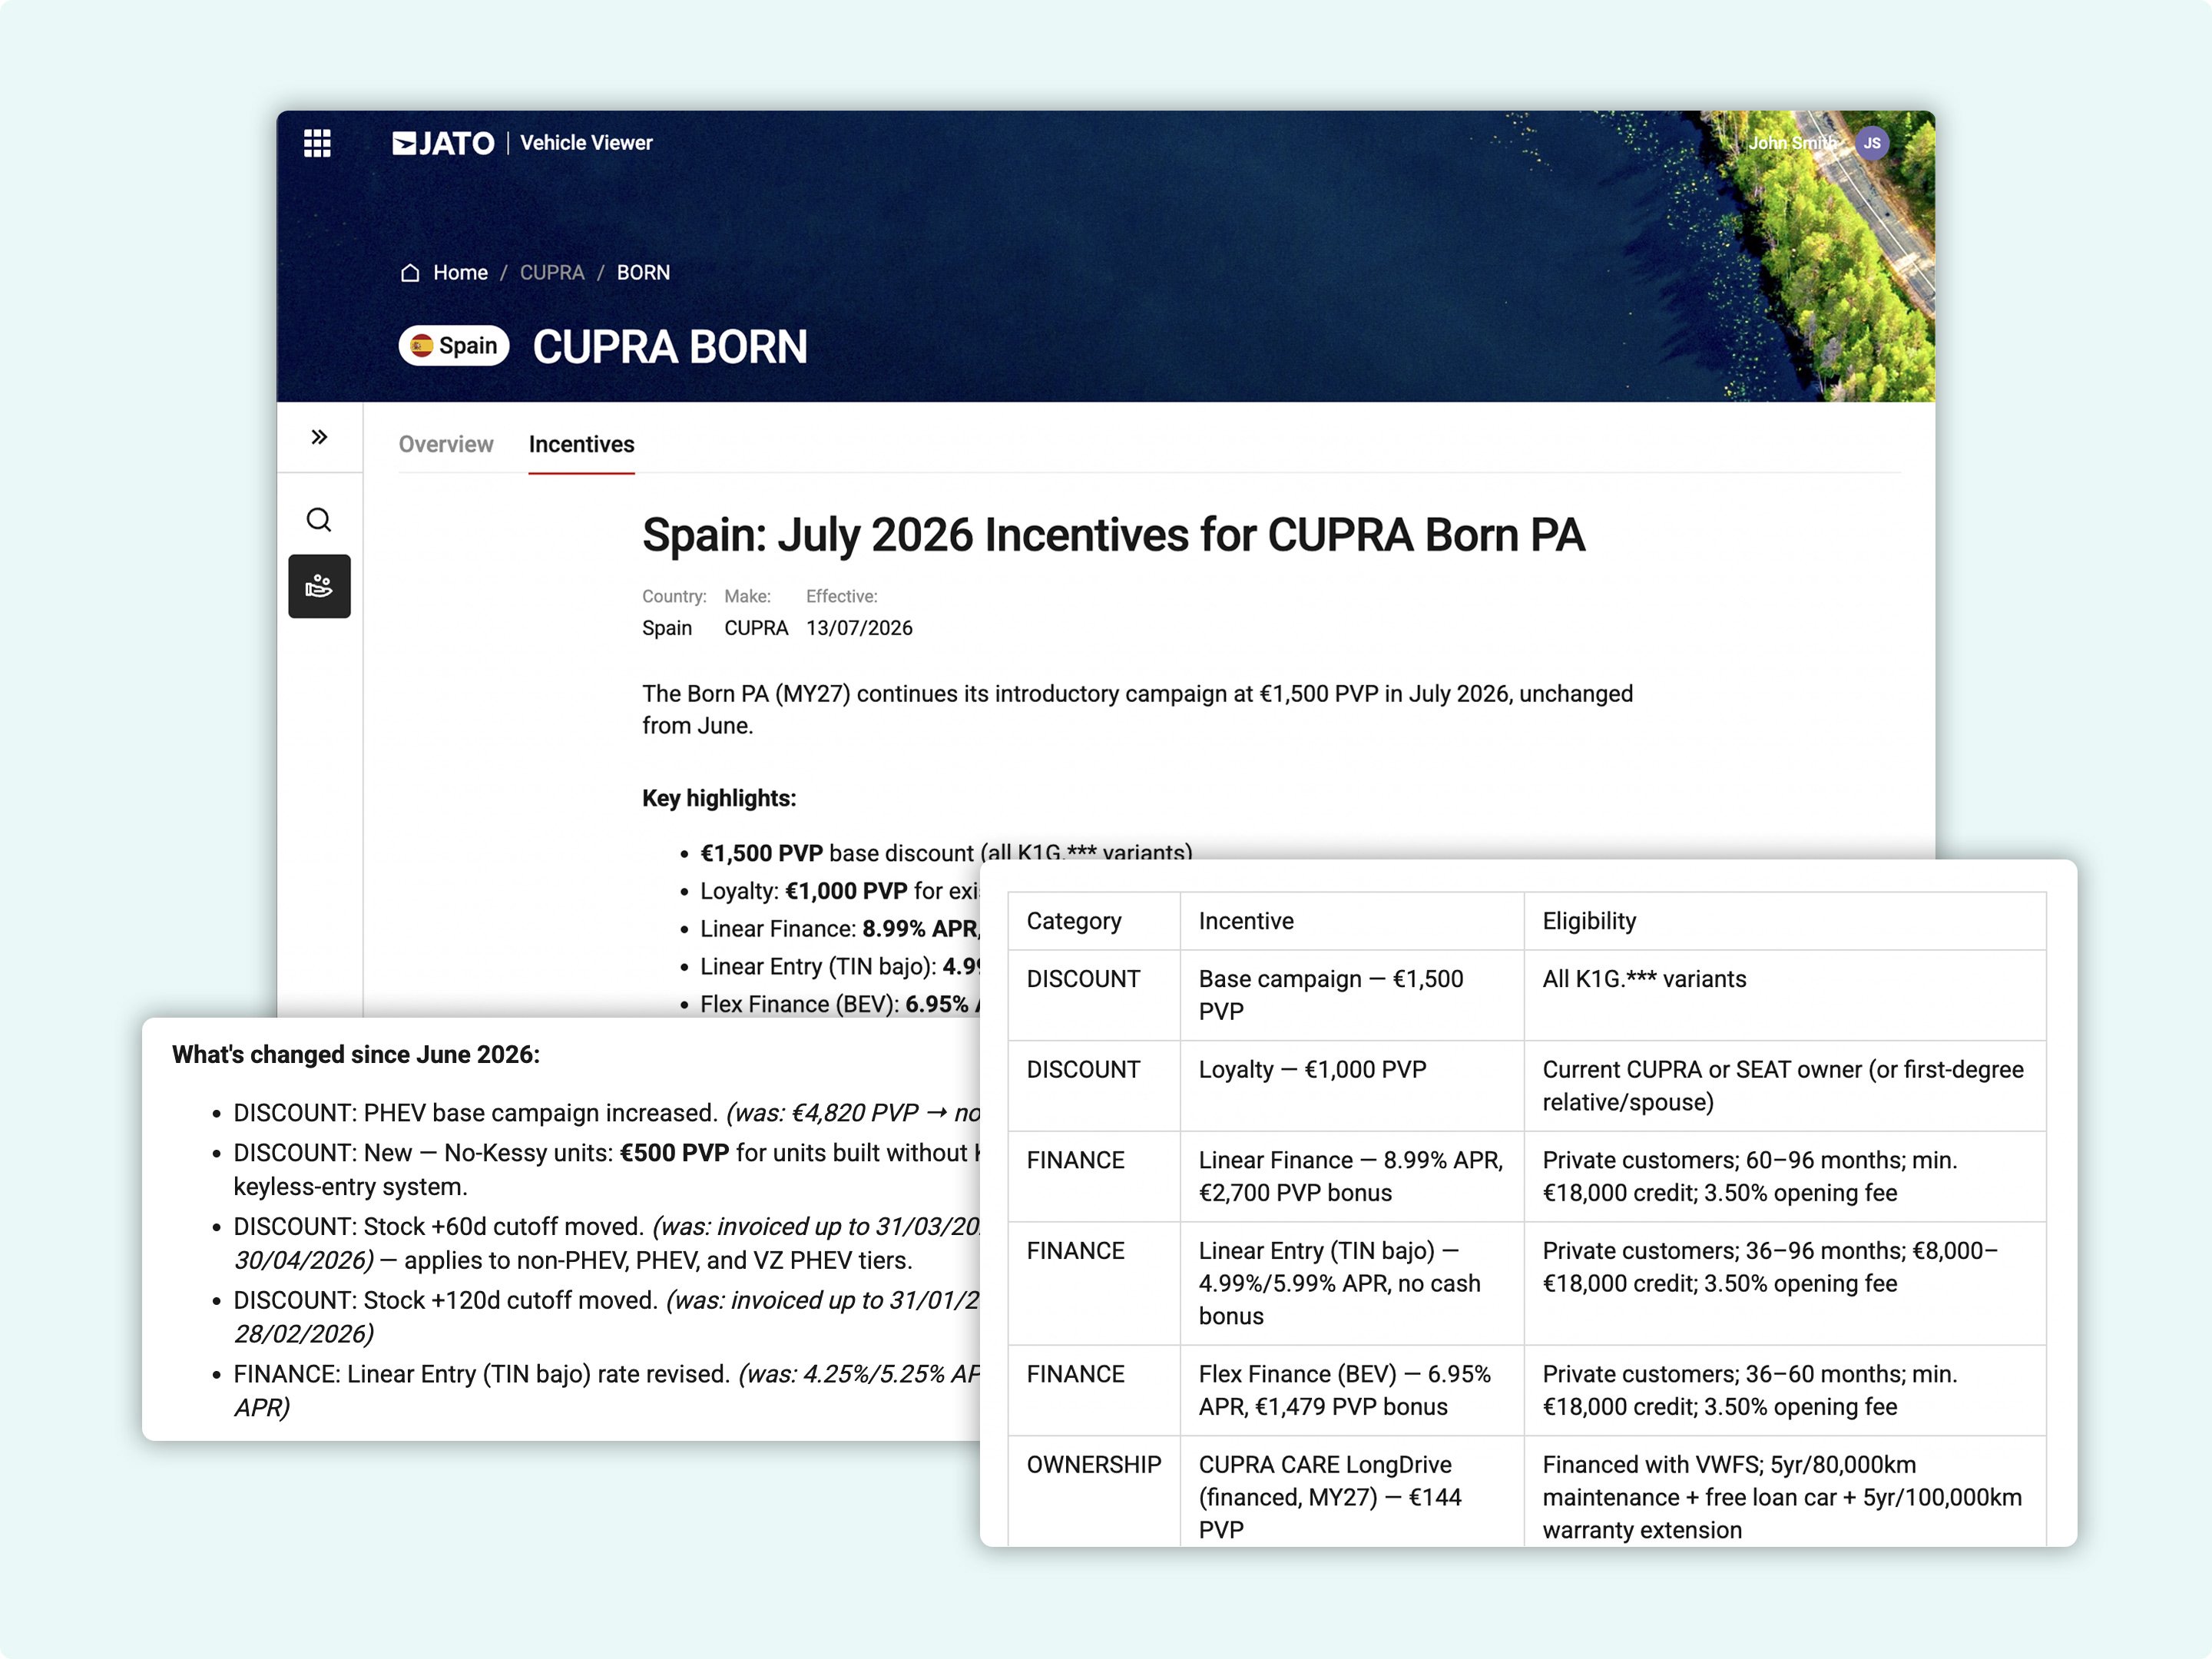This screenshot has height=1659, width=2212.
Task: Click the BORN breadcrumb item
Action: click(x=643, y=273)
